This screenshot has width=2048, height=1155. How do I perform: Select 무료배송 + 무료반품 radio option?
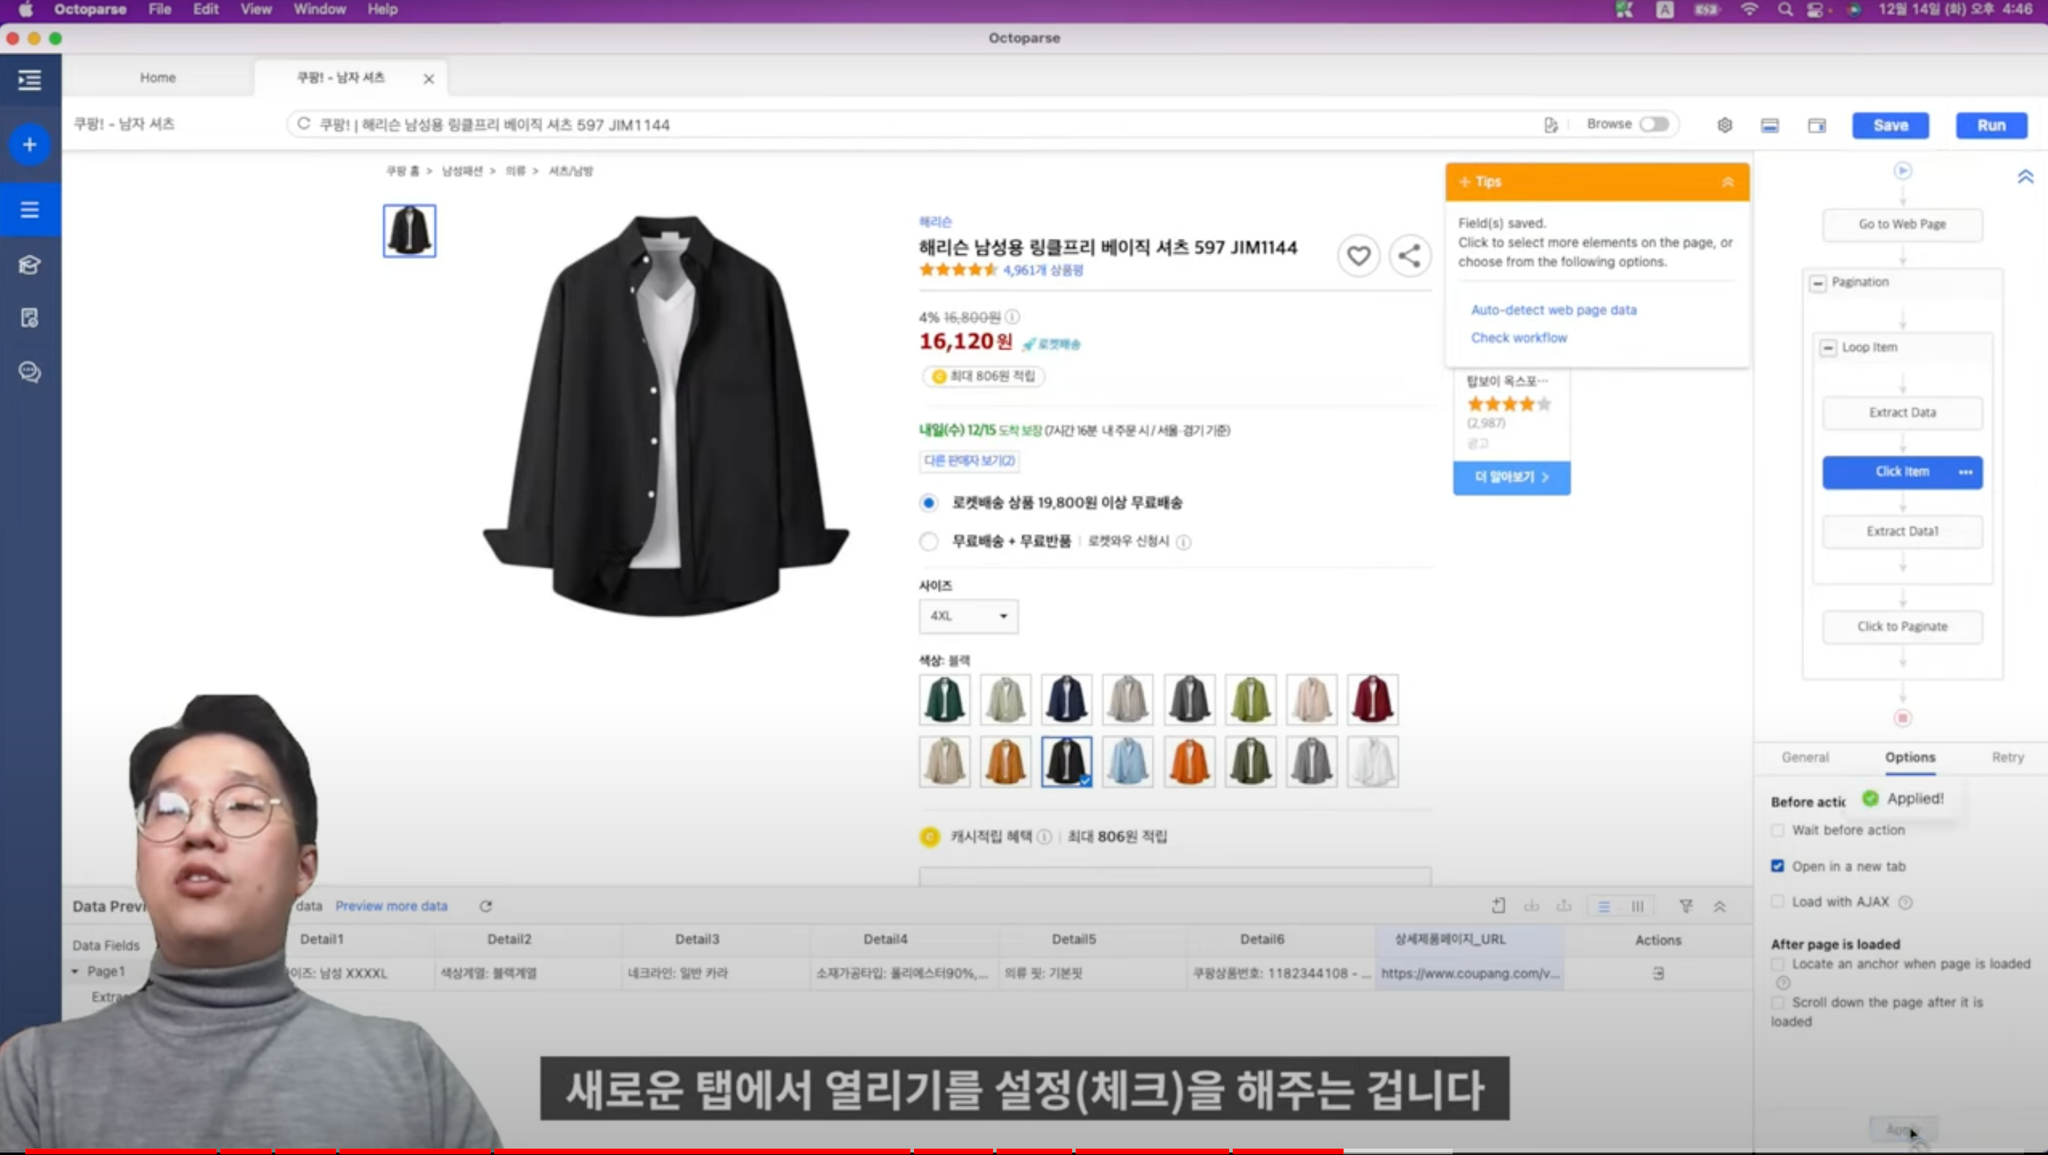tap(929, 541)
